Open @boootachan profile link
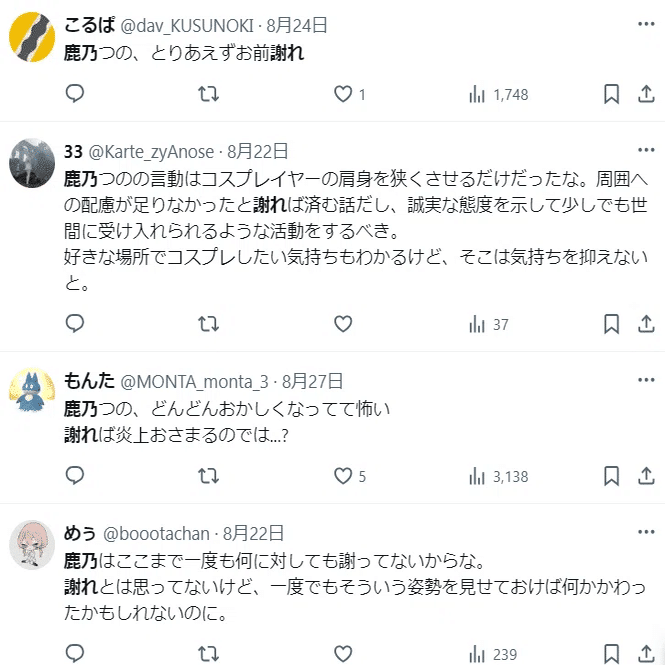The width and height of the screenshot is (665, 665). pos(156,534)
